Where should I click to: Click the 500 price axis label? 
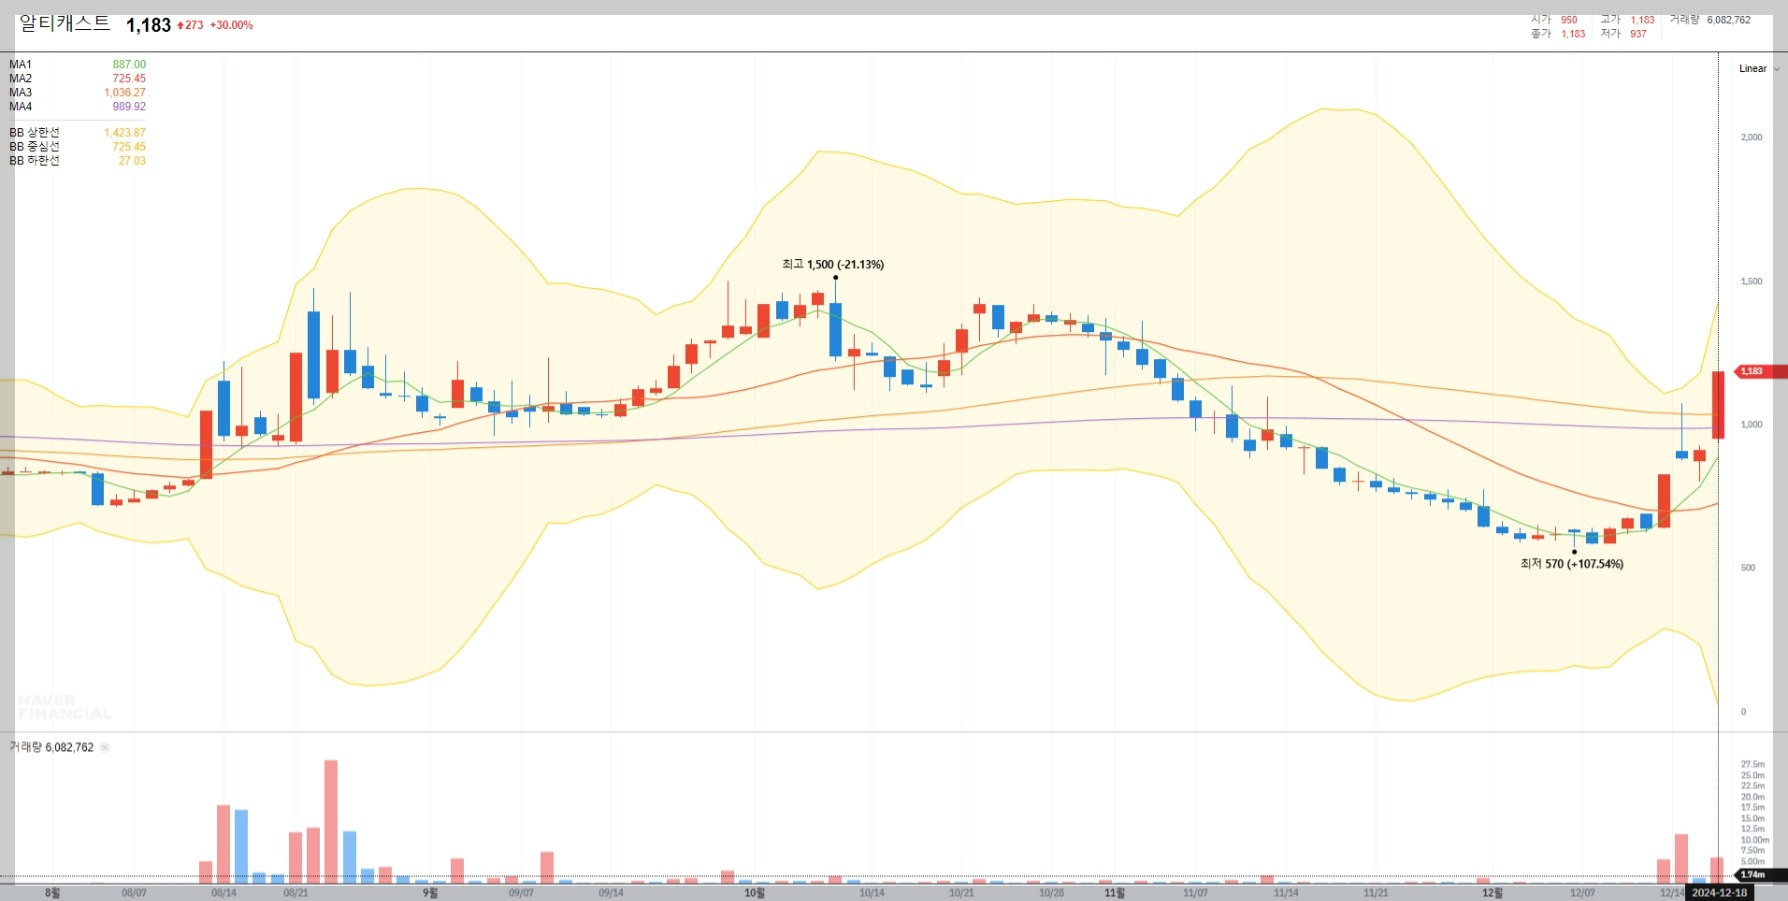coord(1748,568)
